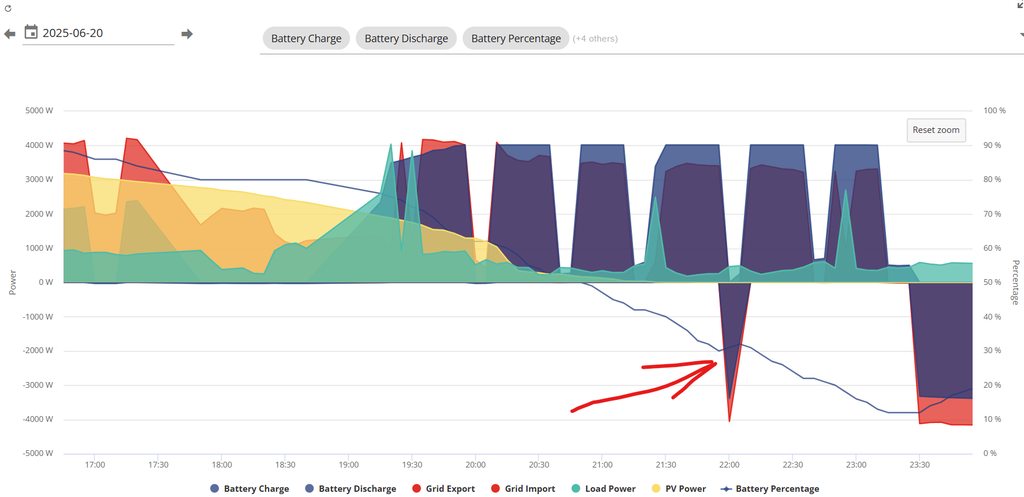Toggle Battery Charge series in legend
This screenshot has width=1024, height=497.
point(250,489)
